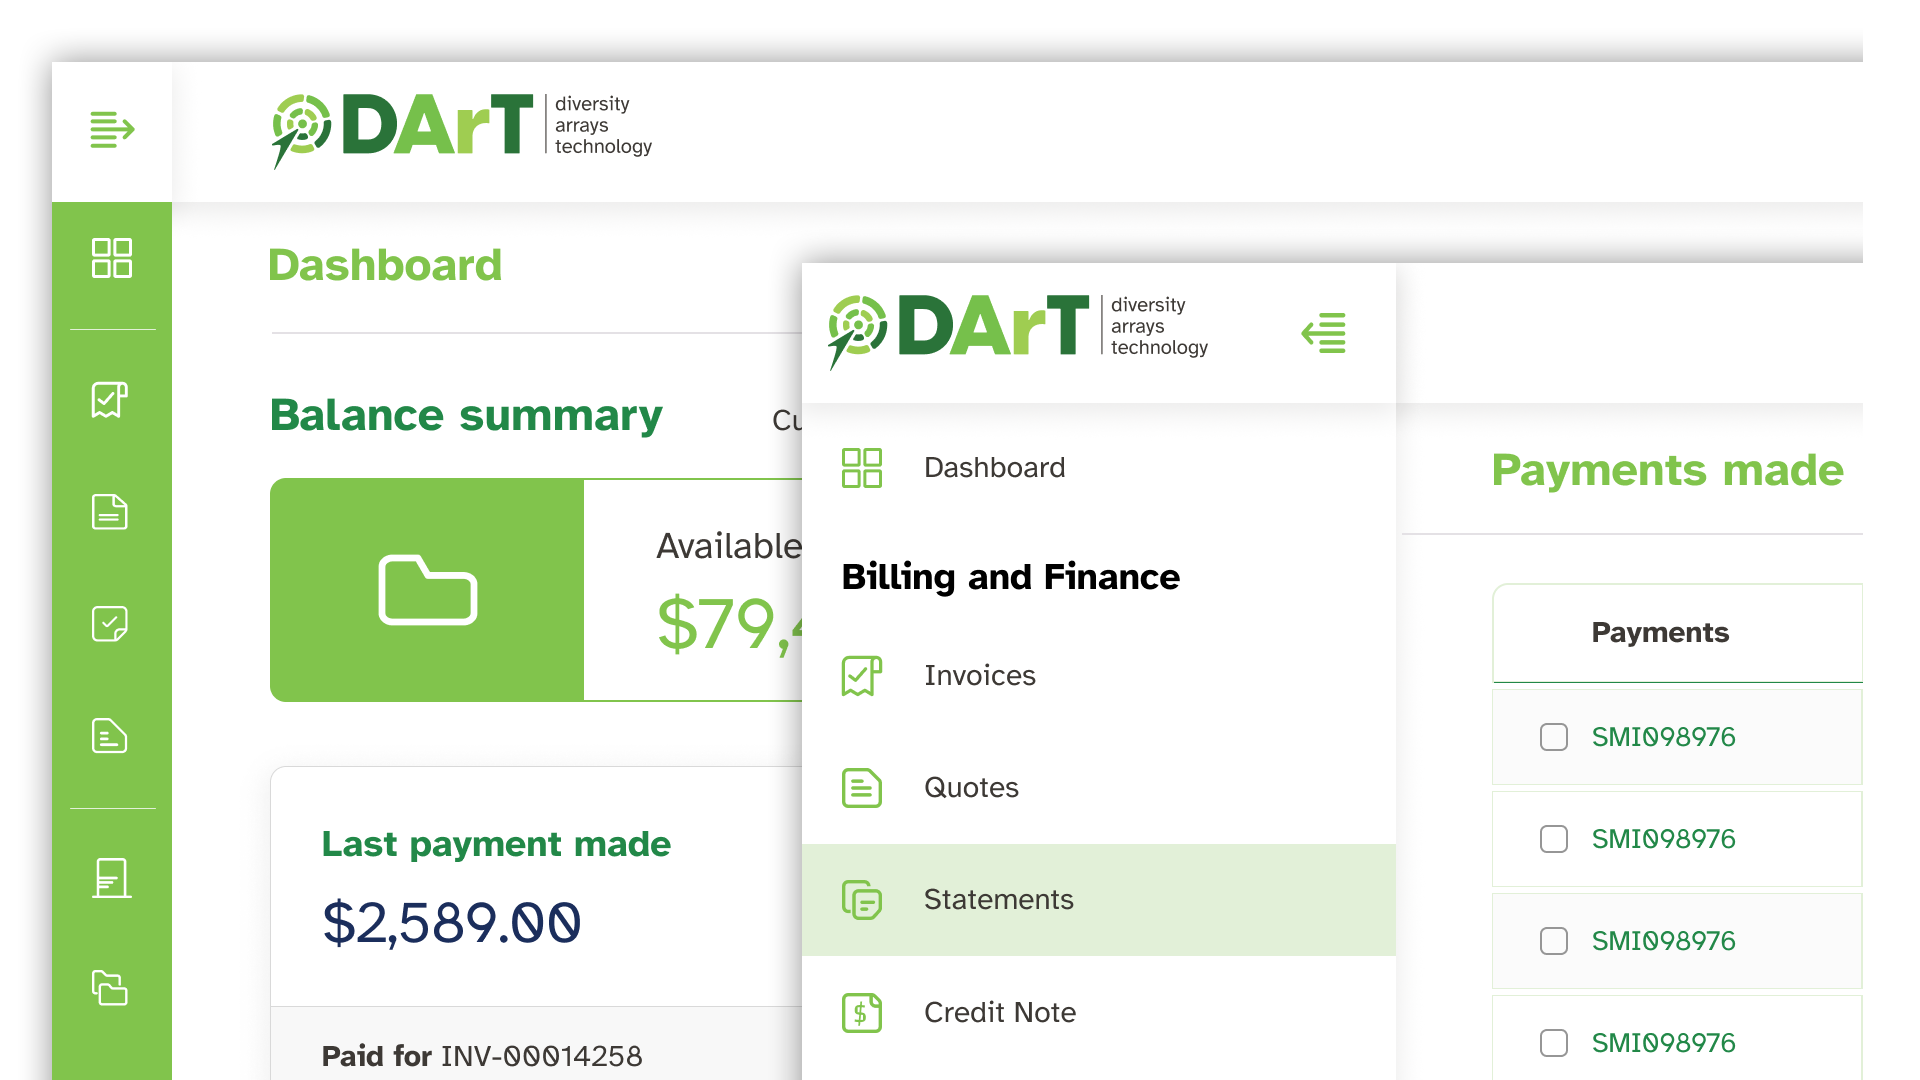Expand the collapsed sidebar menu icon
Viewport: 1920px width, 1080px height.
click(112, 130)
